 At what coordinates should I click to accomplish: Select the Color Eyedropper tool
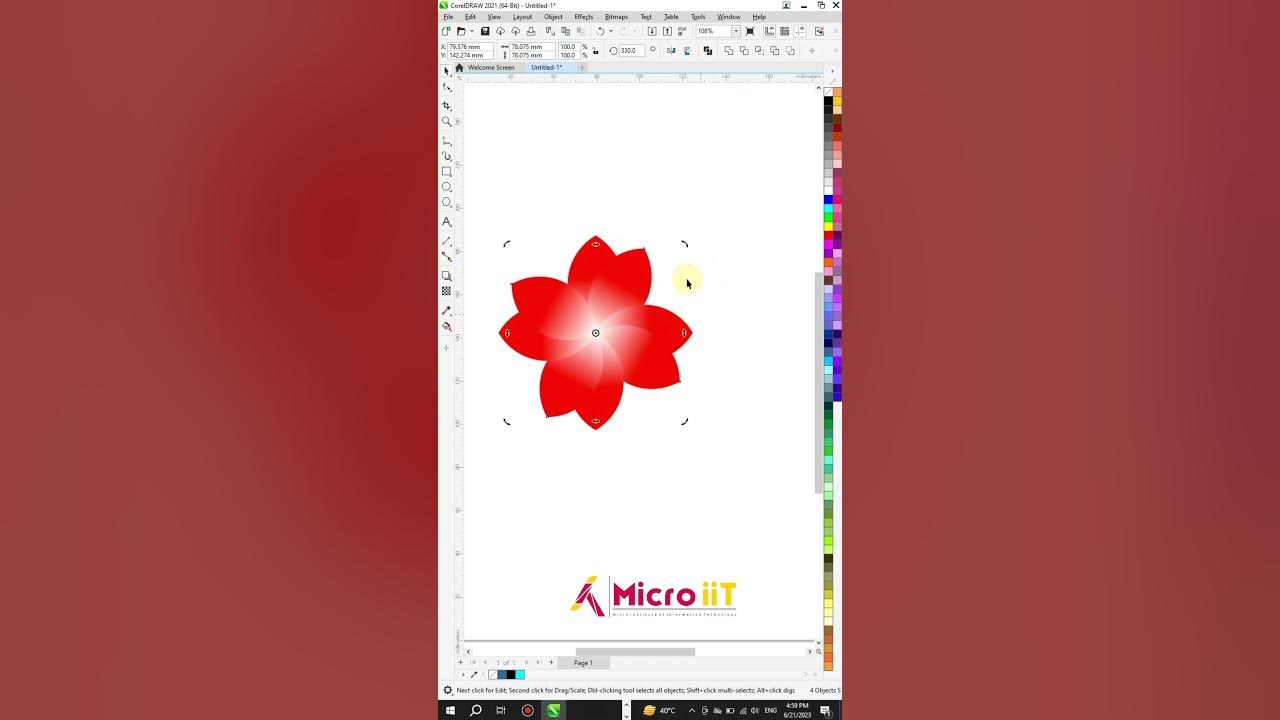pos(447,310)
